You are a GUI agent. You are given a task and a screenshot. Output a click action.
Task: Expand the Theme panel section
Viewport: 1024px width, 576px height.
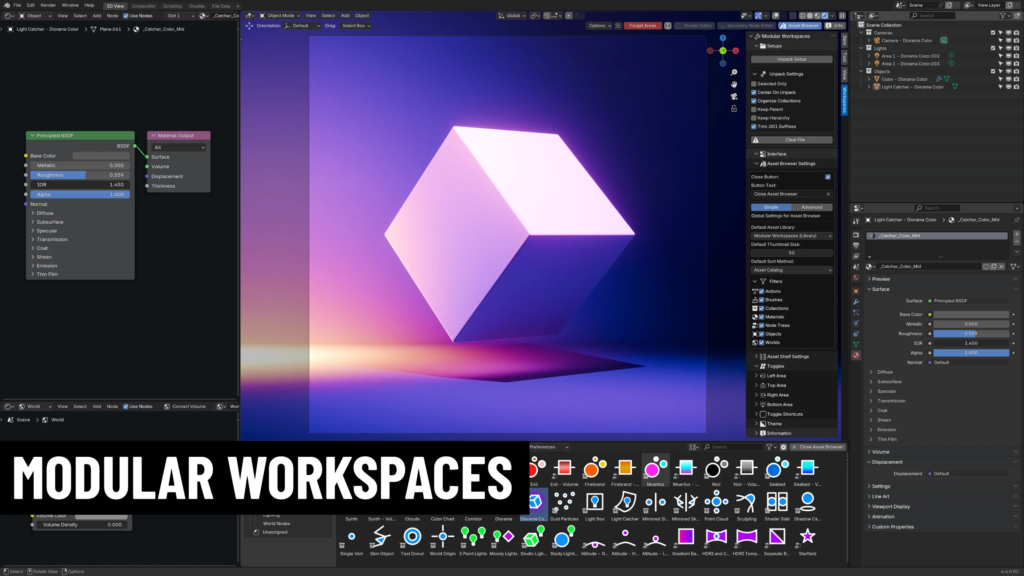click(774, 424)
